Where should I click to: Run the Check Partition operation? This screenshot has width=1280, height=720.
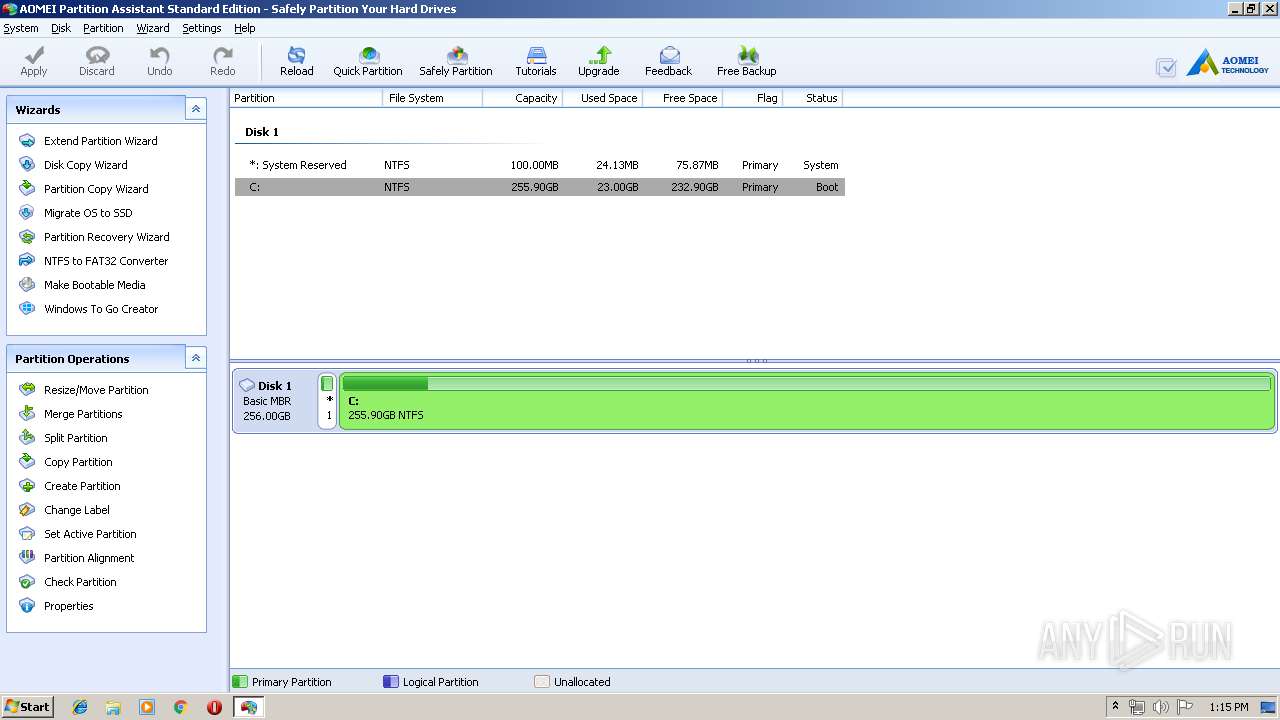pyautogui.click(x=80, y=582)
